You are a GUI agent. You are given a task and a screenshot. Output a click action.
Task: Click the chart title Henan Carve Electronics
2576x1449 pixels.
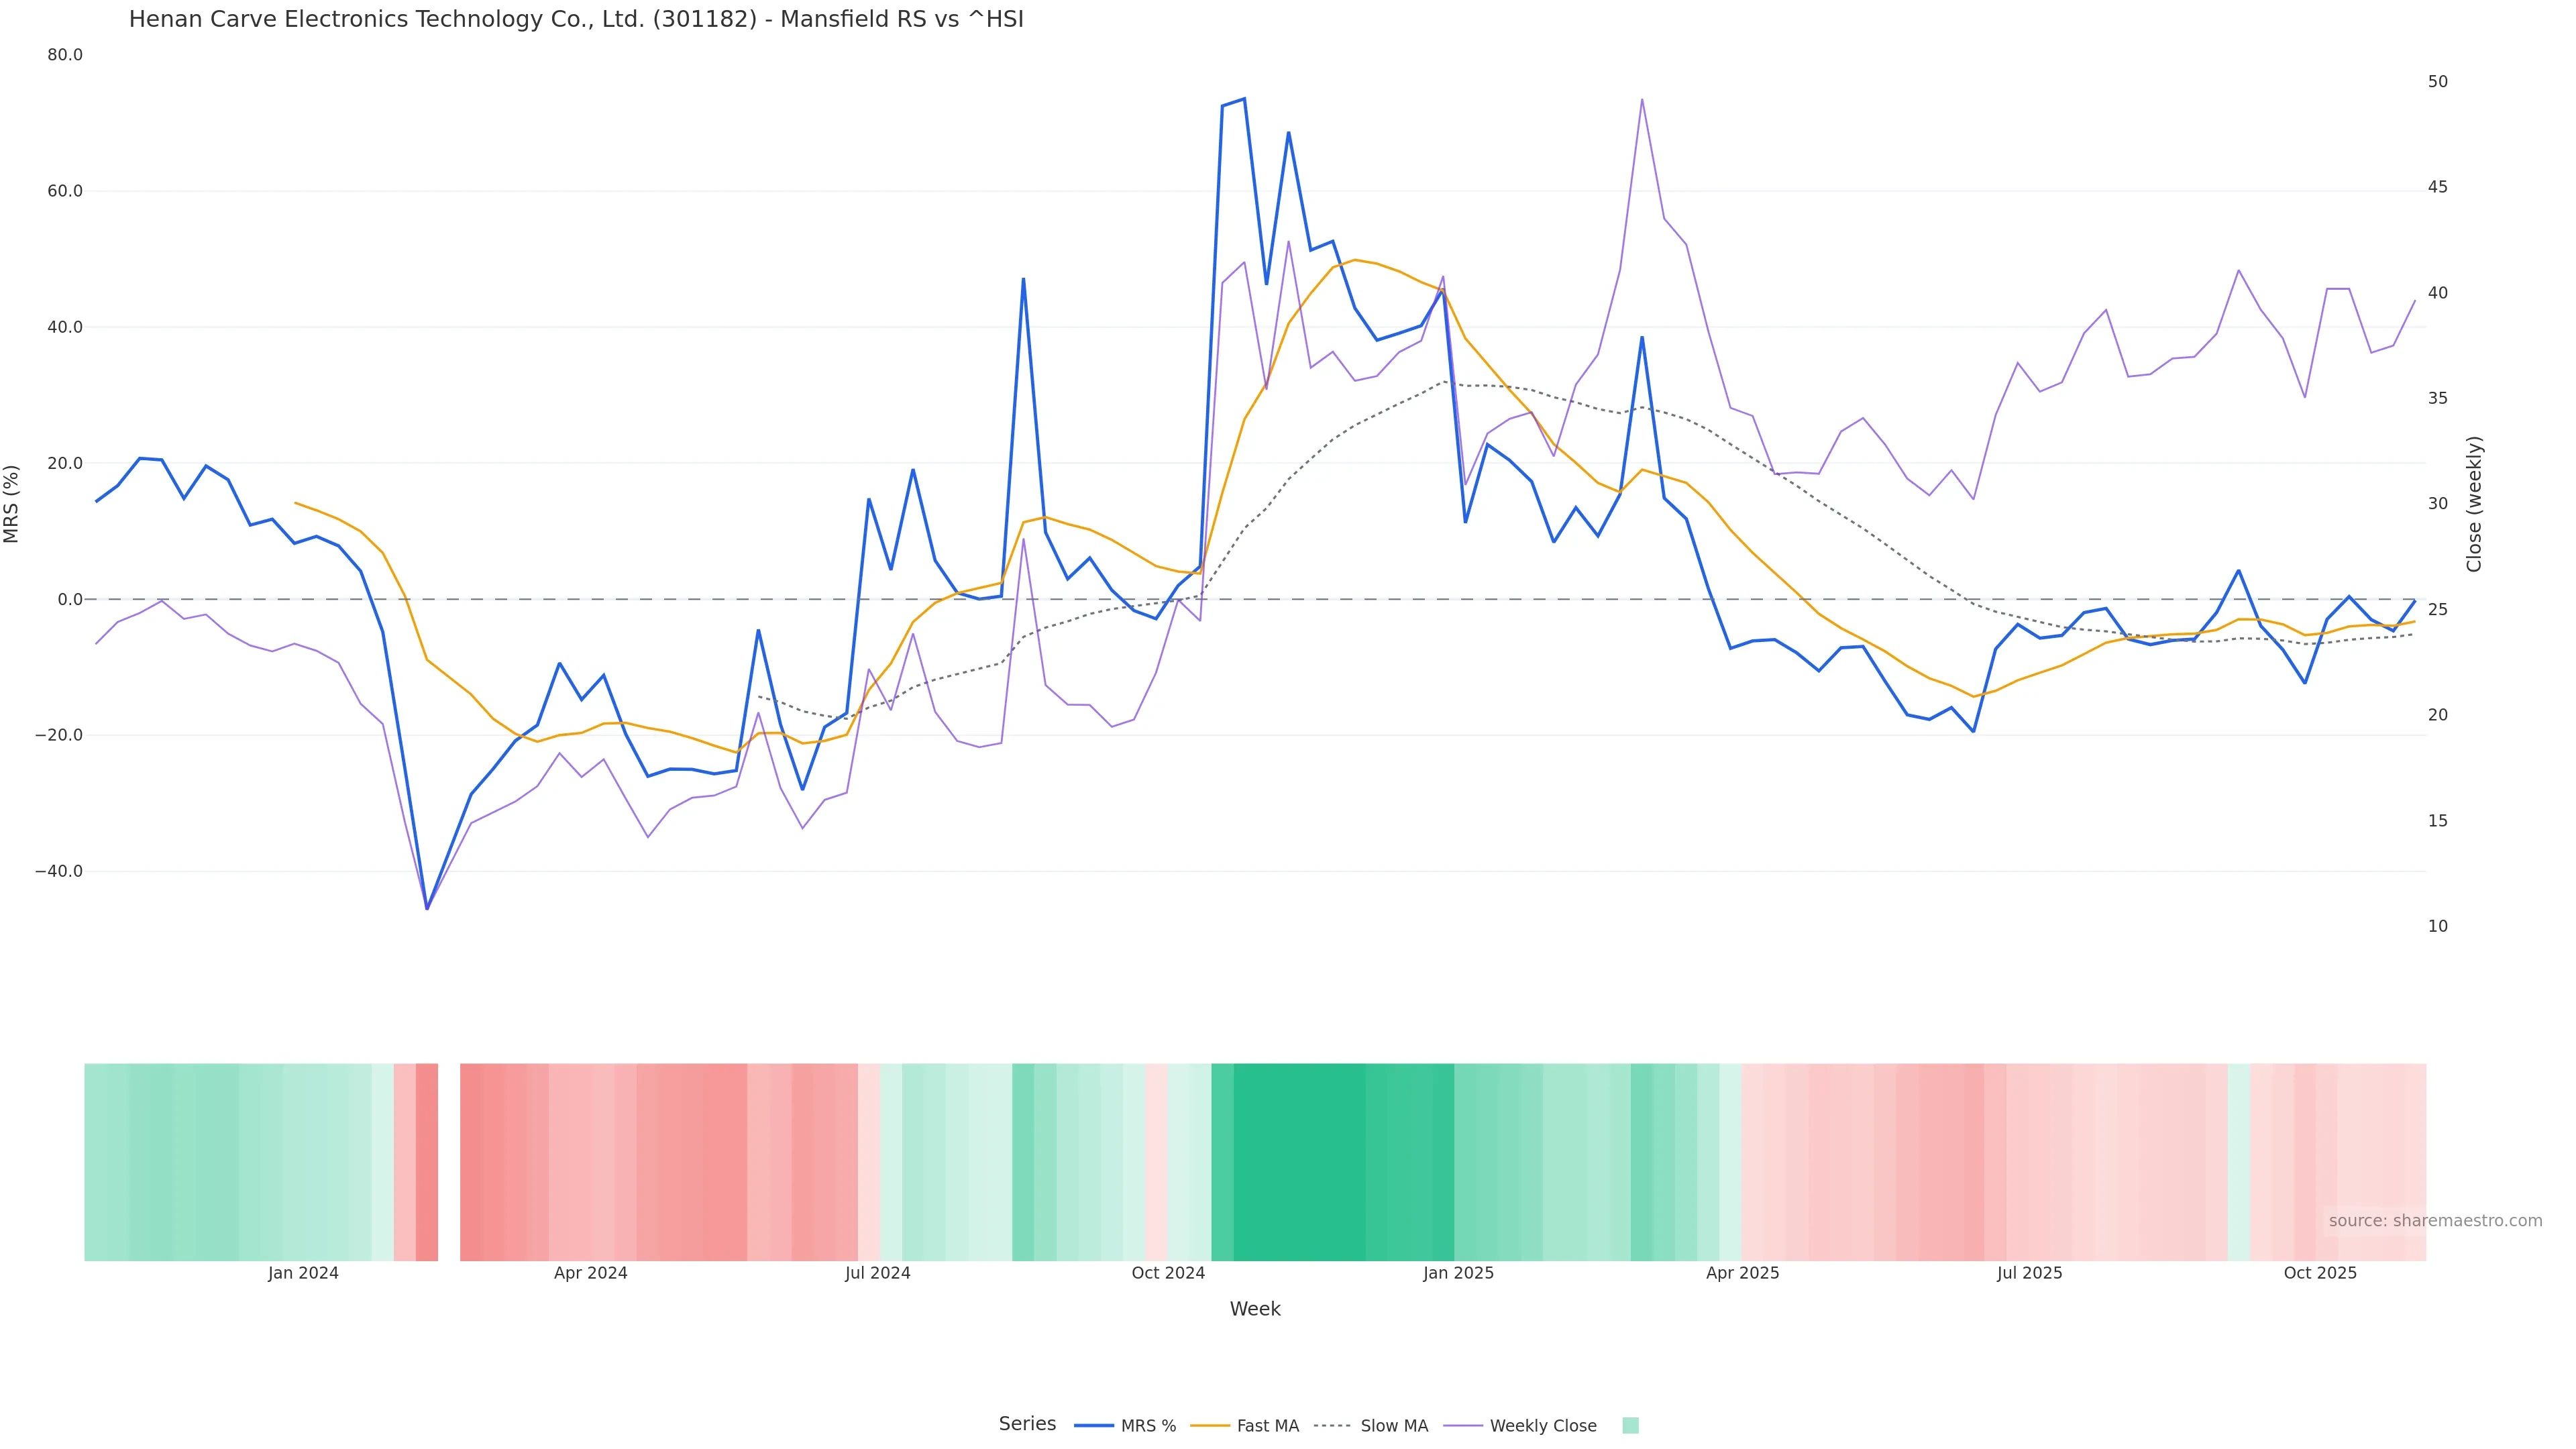pos(576,20)
